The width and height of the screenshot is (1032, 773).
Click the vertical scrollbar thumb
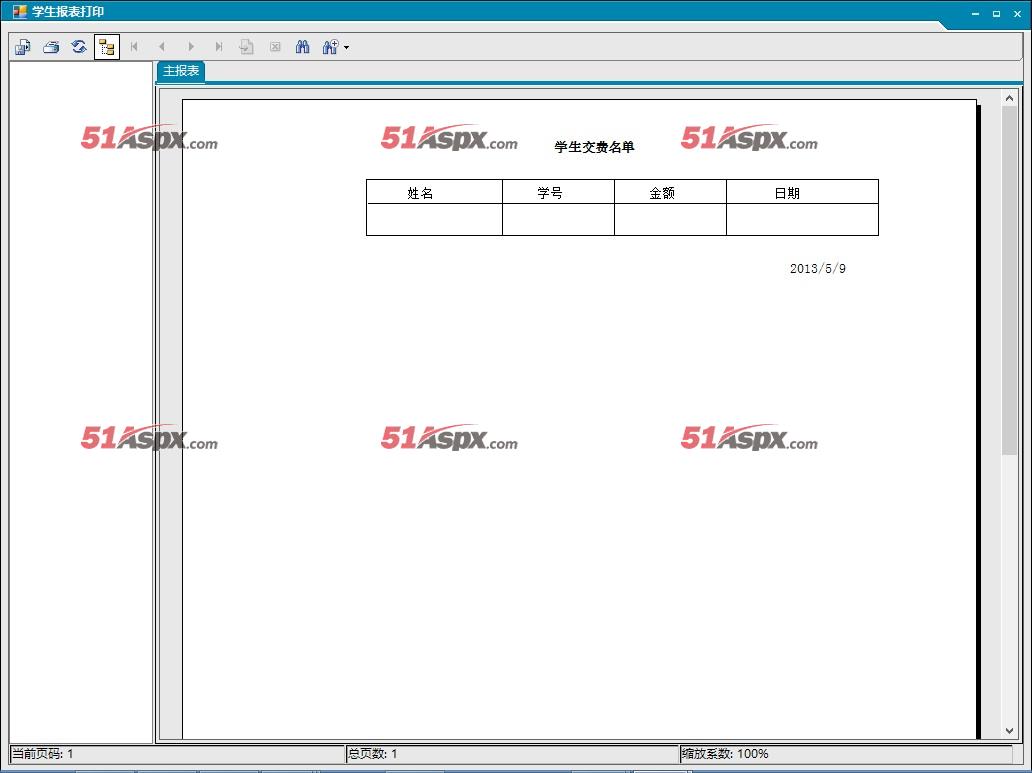pos(1010,280)
